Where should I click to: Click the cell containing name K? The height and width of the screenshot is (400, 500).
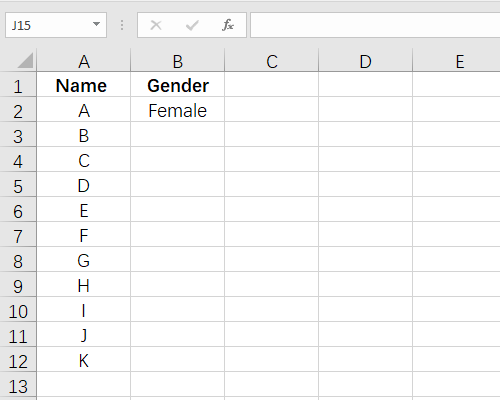coord(84,360)
